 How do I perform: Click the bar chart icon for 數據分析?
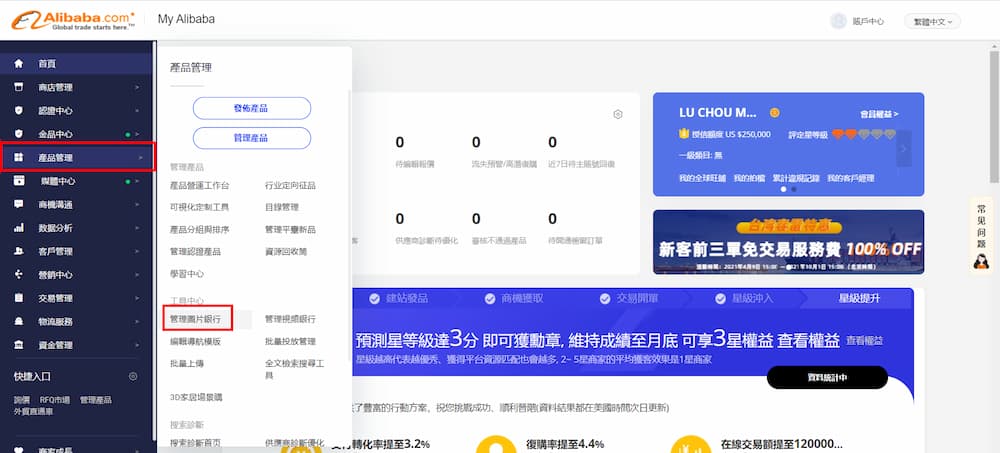pyautogui.click(x=18, y=228)
